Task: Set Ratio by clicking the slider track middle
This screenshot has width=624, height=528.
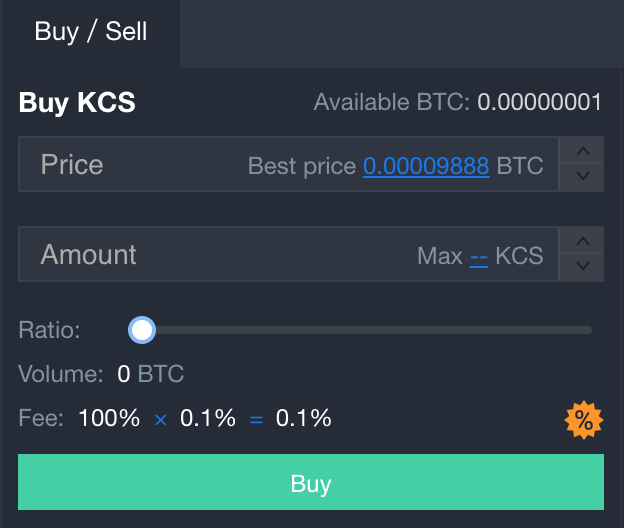Action: click(366, 330)
